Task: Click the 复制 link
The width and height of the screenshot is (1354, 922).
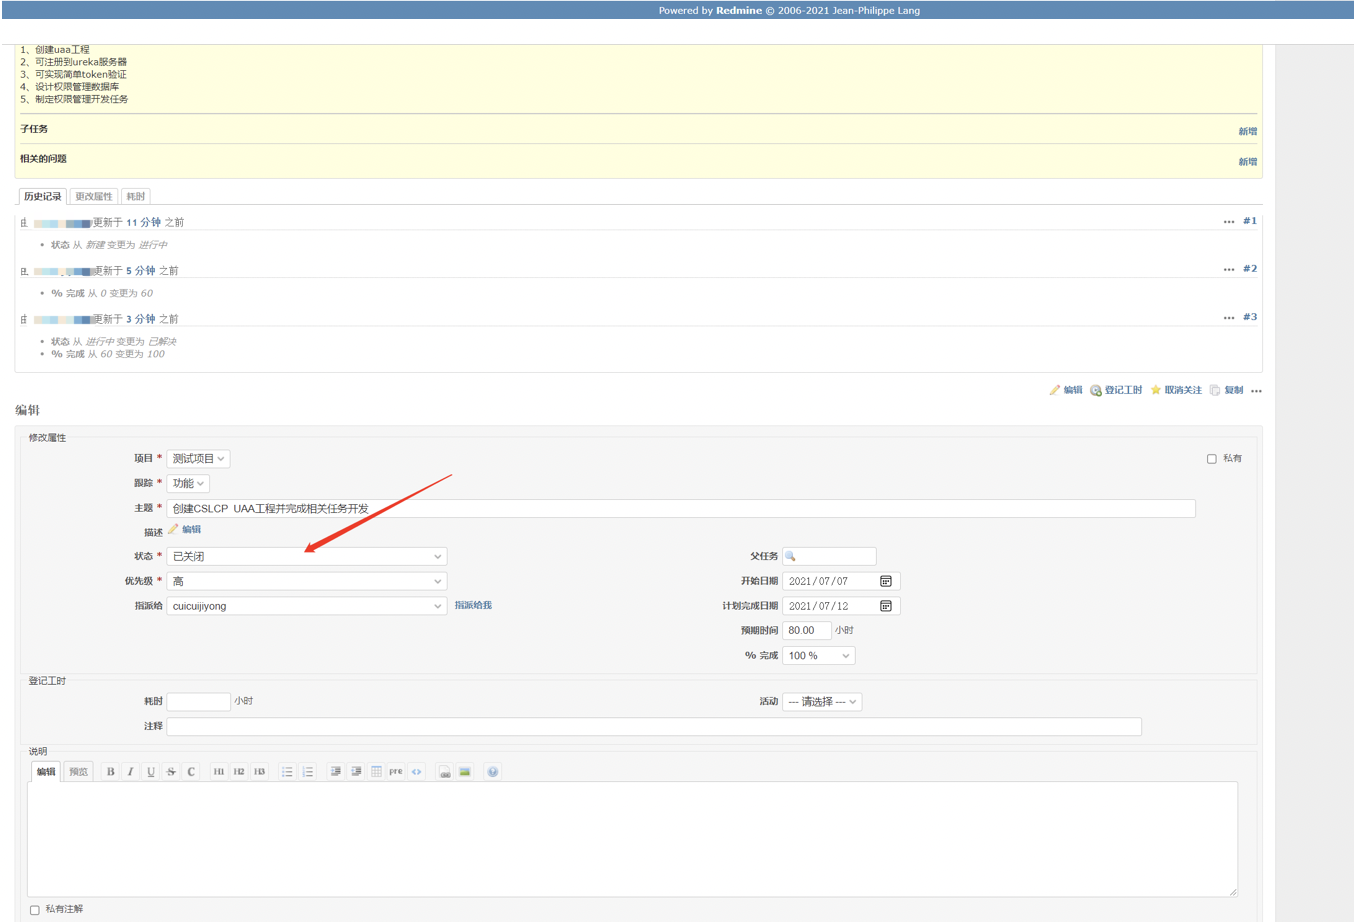Action: tap(1226, 391)
